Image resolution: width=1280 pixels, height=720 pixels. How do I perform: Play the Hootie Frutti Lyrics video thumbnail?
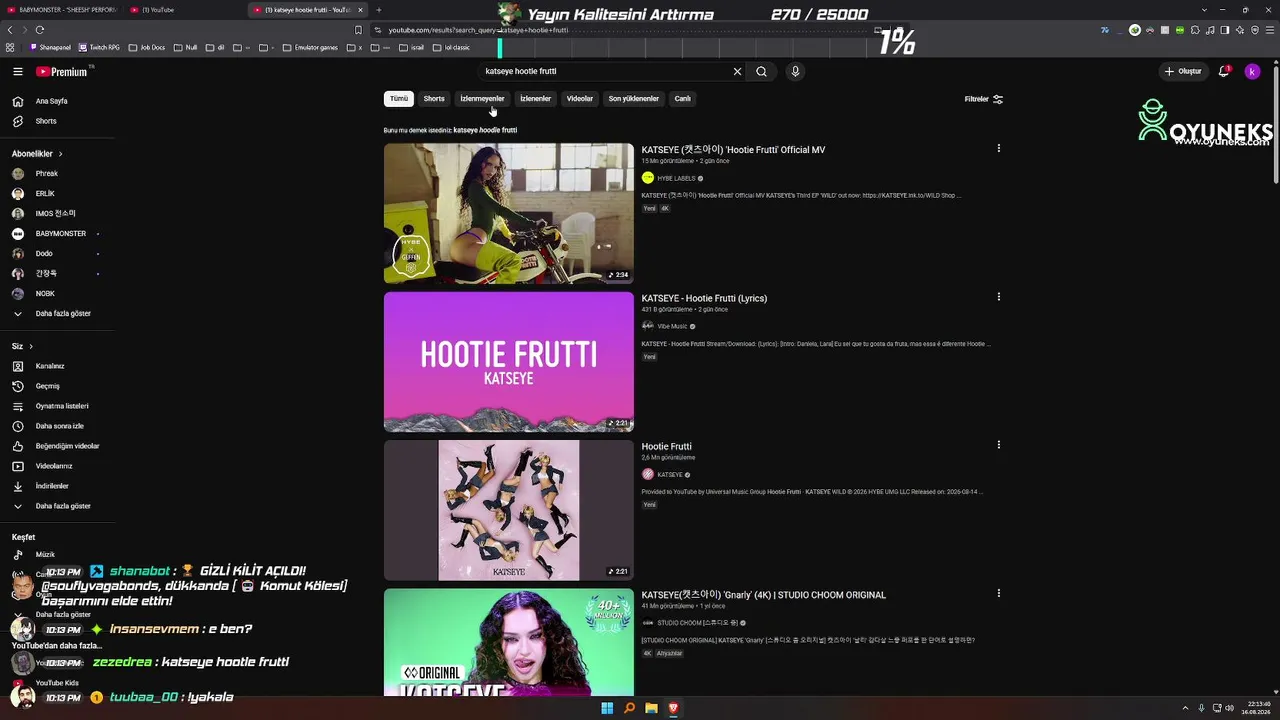(x=509, y=362)
